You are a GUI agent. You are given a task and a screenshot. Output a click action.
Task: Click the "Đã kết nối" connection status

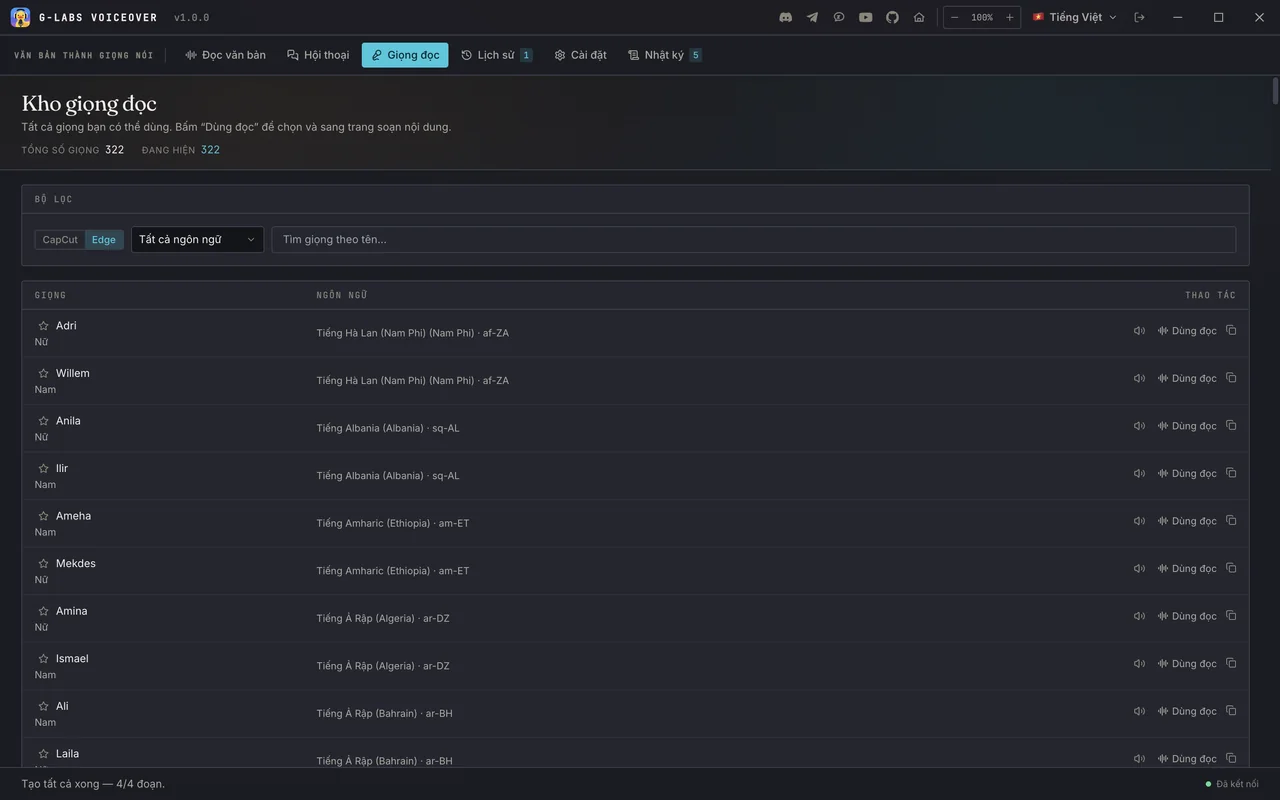1232,784
